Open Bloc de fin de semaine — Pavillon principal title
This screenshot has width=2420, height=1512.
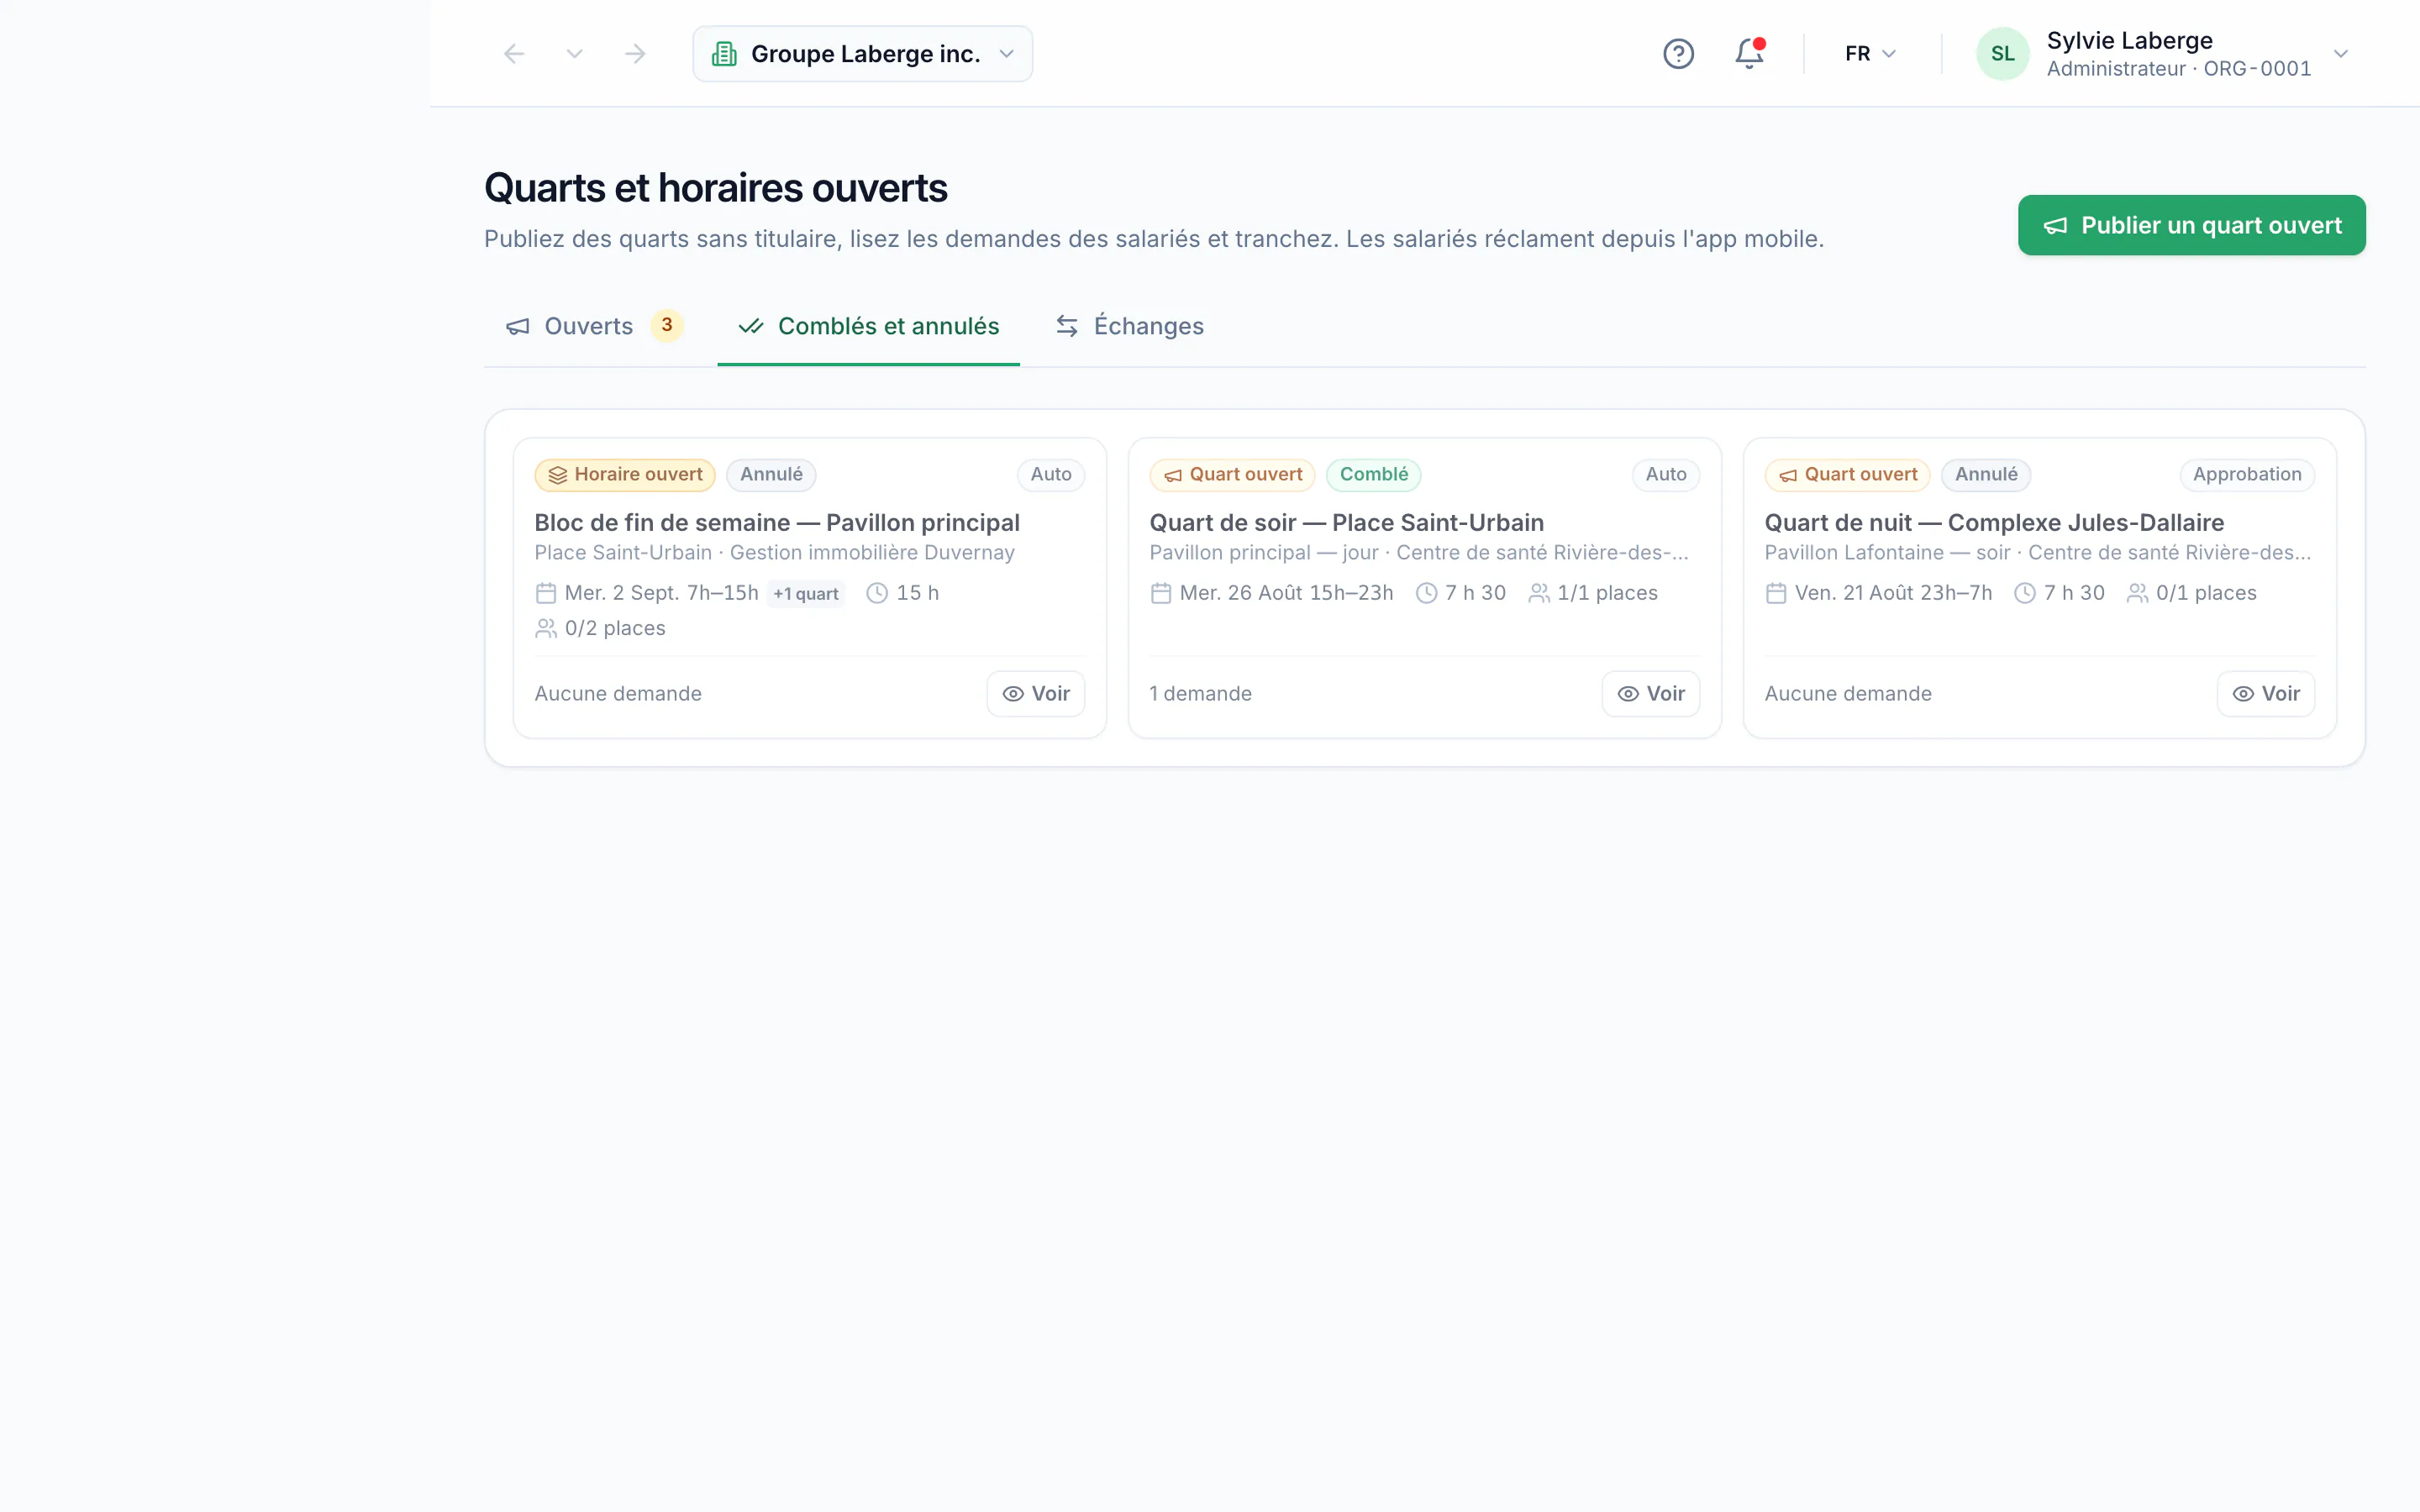[x=777, y=523]
